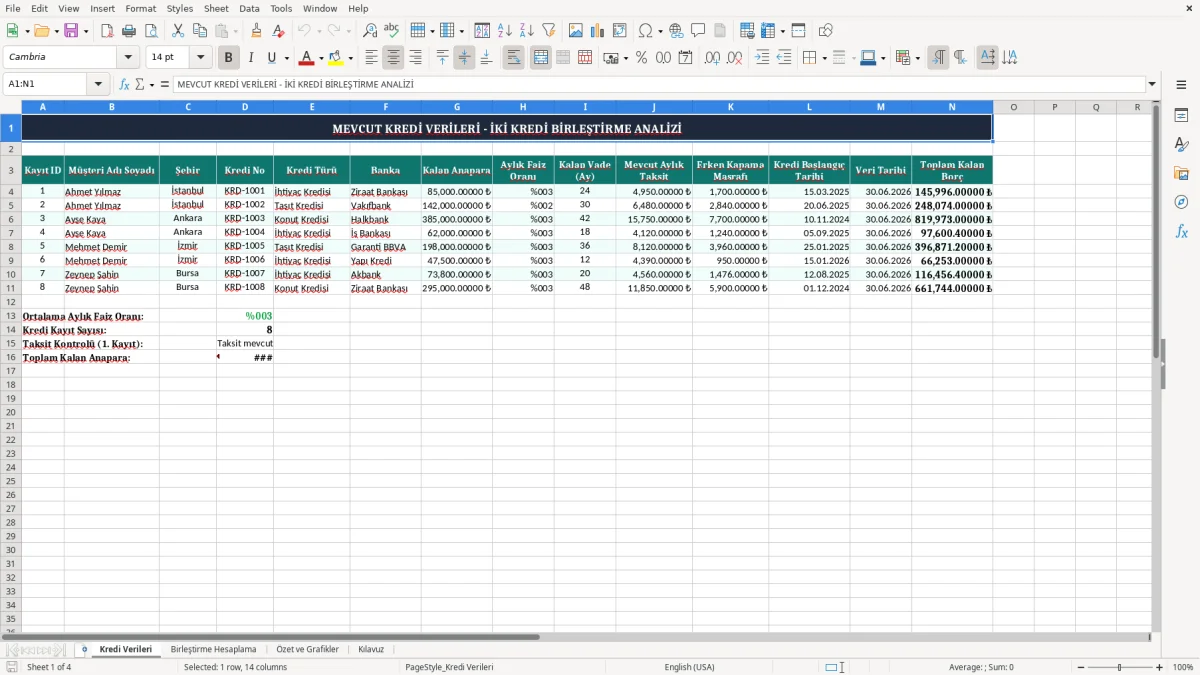The image size is (1200, 675).
Task: Switch to Özet ve Grafikler sheet tab
Action: 307,650
